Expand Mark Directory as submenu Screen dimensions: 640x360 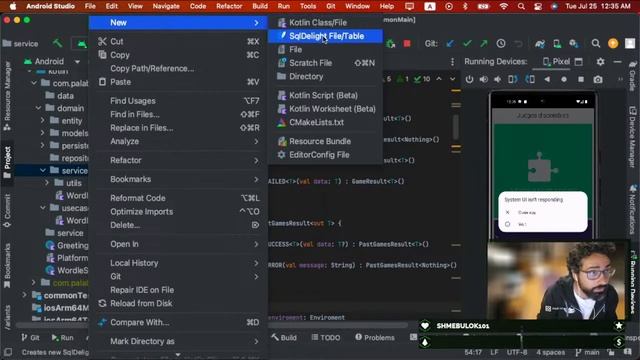[x=178, y=341]
